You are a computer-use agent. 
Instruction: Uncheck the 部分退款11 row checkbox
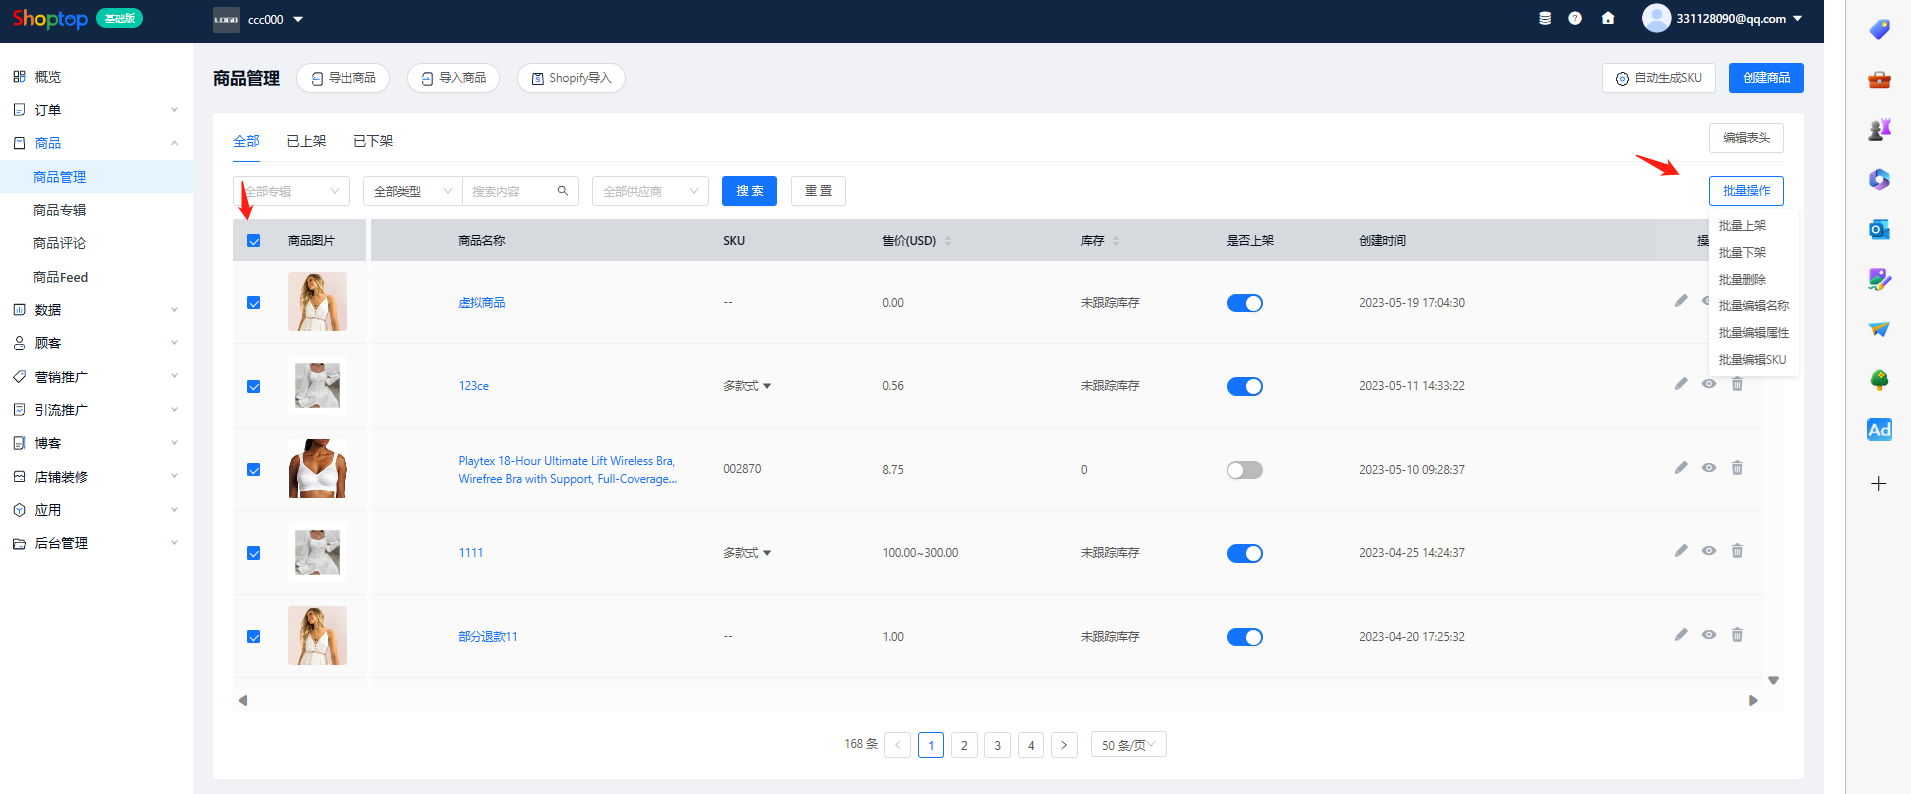(254, 637)
